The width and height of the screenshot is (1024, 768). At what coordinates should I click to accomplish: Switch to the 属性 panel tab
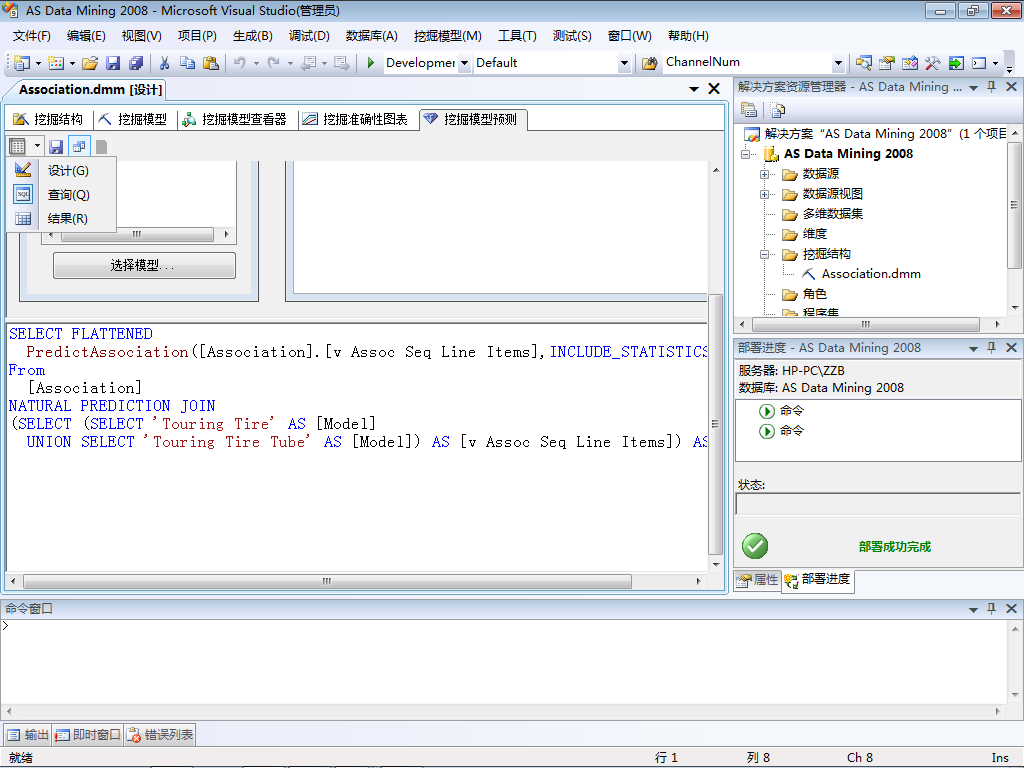pyautogui.click(x=758, y=580)
